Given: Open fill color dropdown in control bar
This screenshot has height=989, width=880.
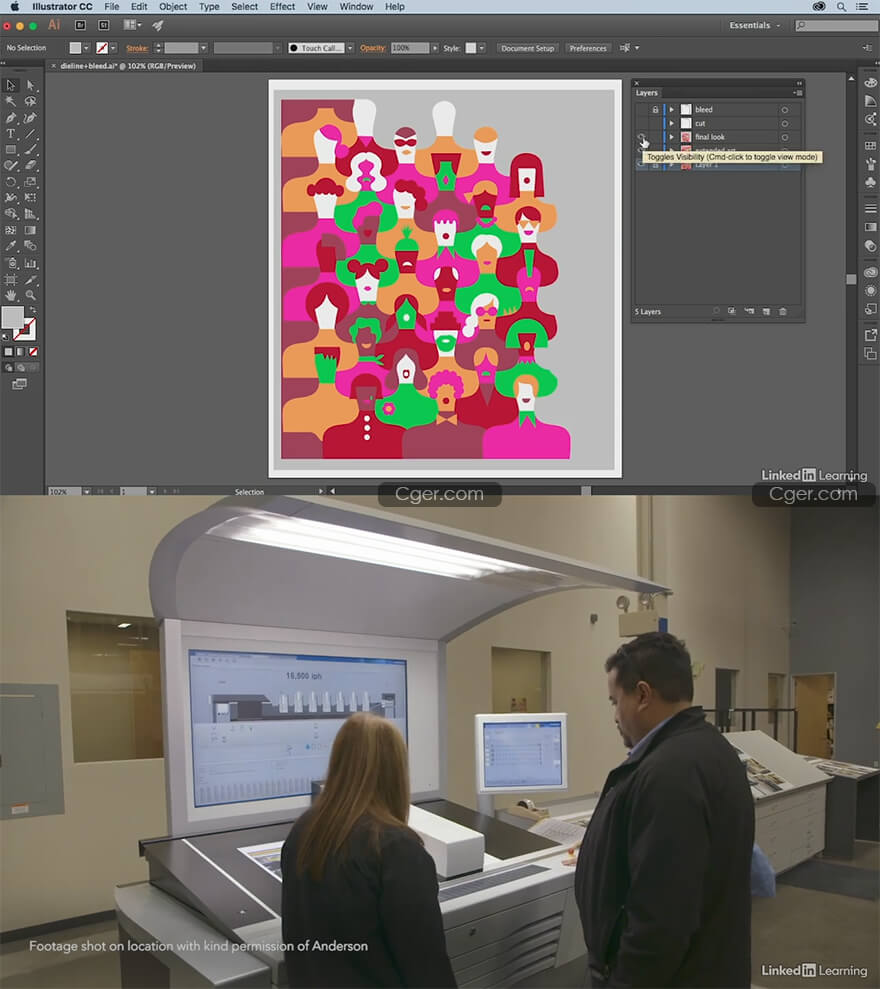Looking at the screenshot, I should 86,48.
